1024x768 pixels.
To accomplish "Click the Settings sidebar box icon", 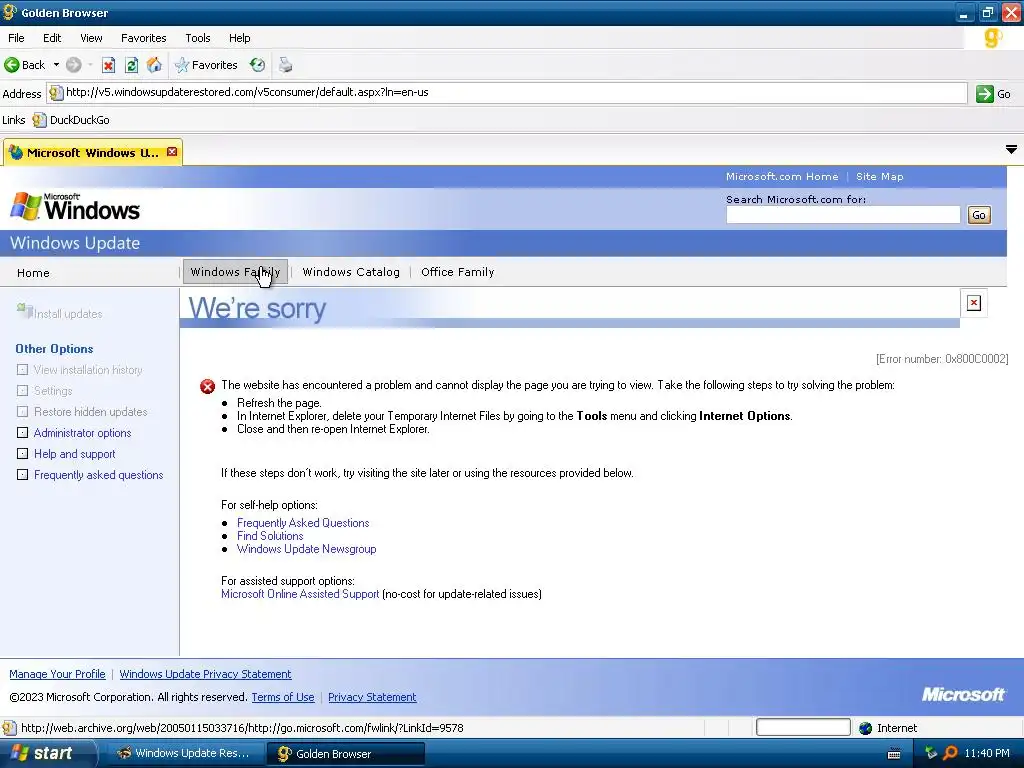I will (x=22, y=391).
